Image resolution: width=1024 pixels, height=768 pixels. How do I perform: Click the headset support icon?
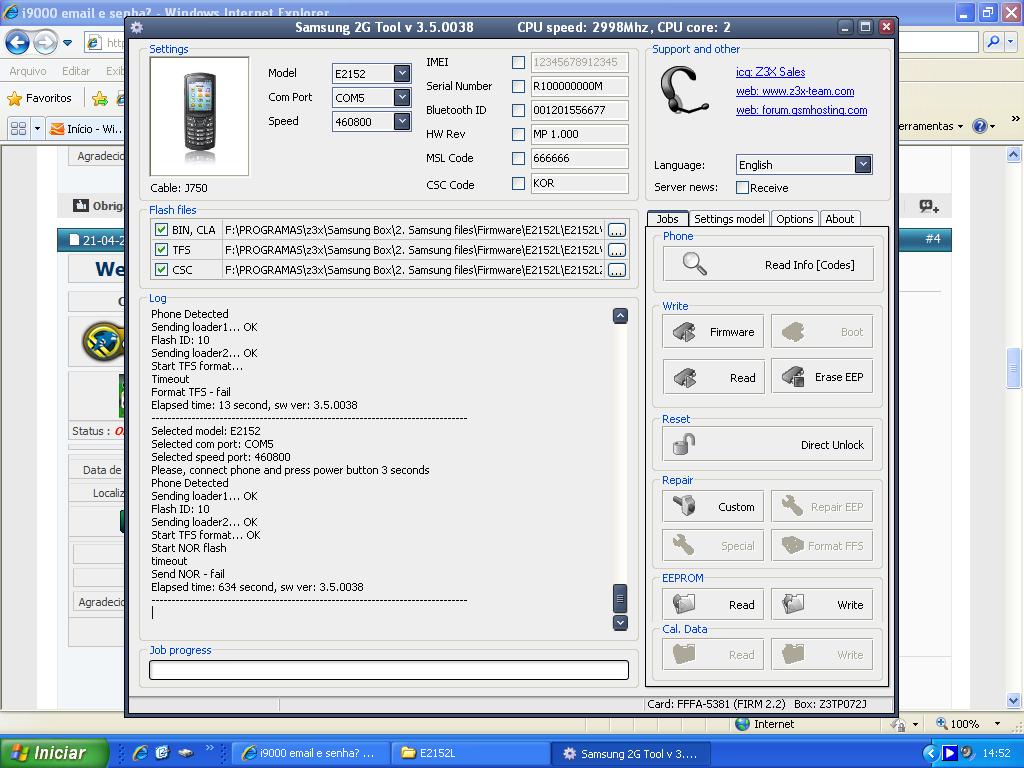point(684,91)
